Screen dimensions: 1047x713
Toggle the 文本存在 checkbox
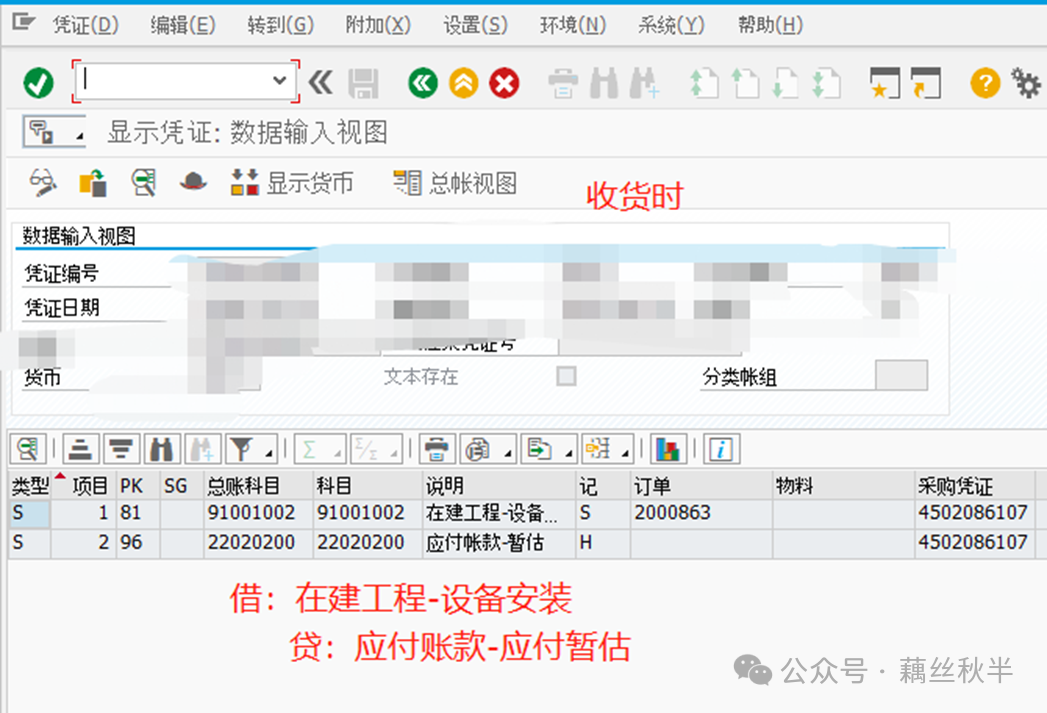[566, 376]
